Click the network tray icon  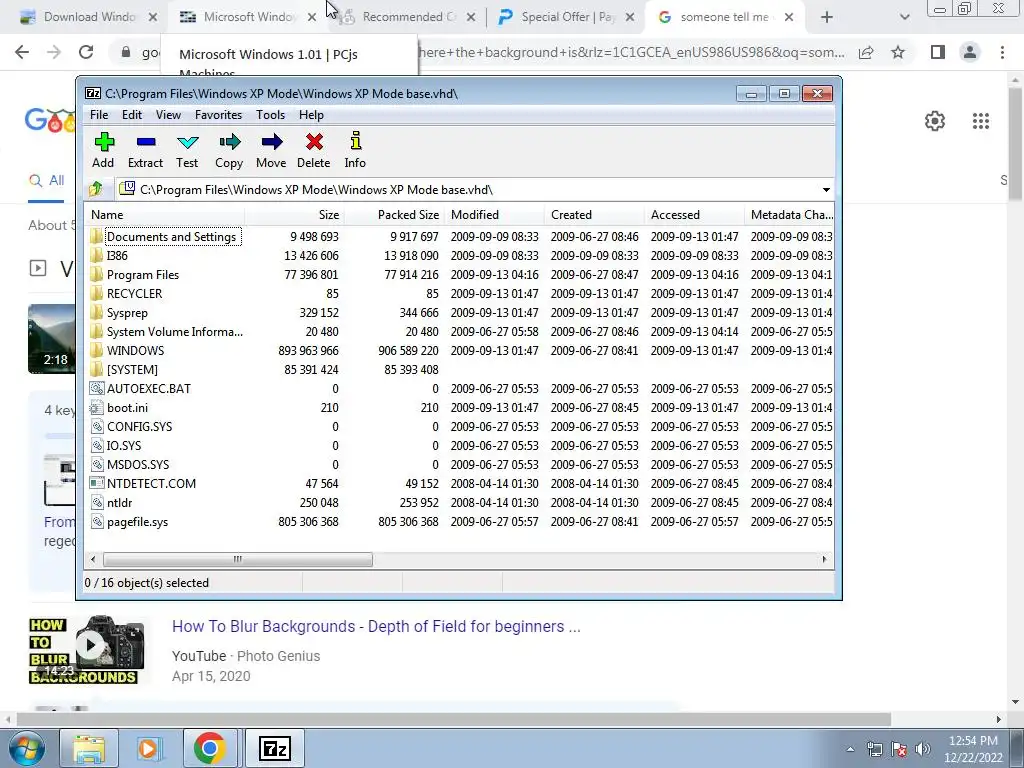tap(874, 749)
